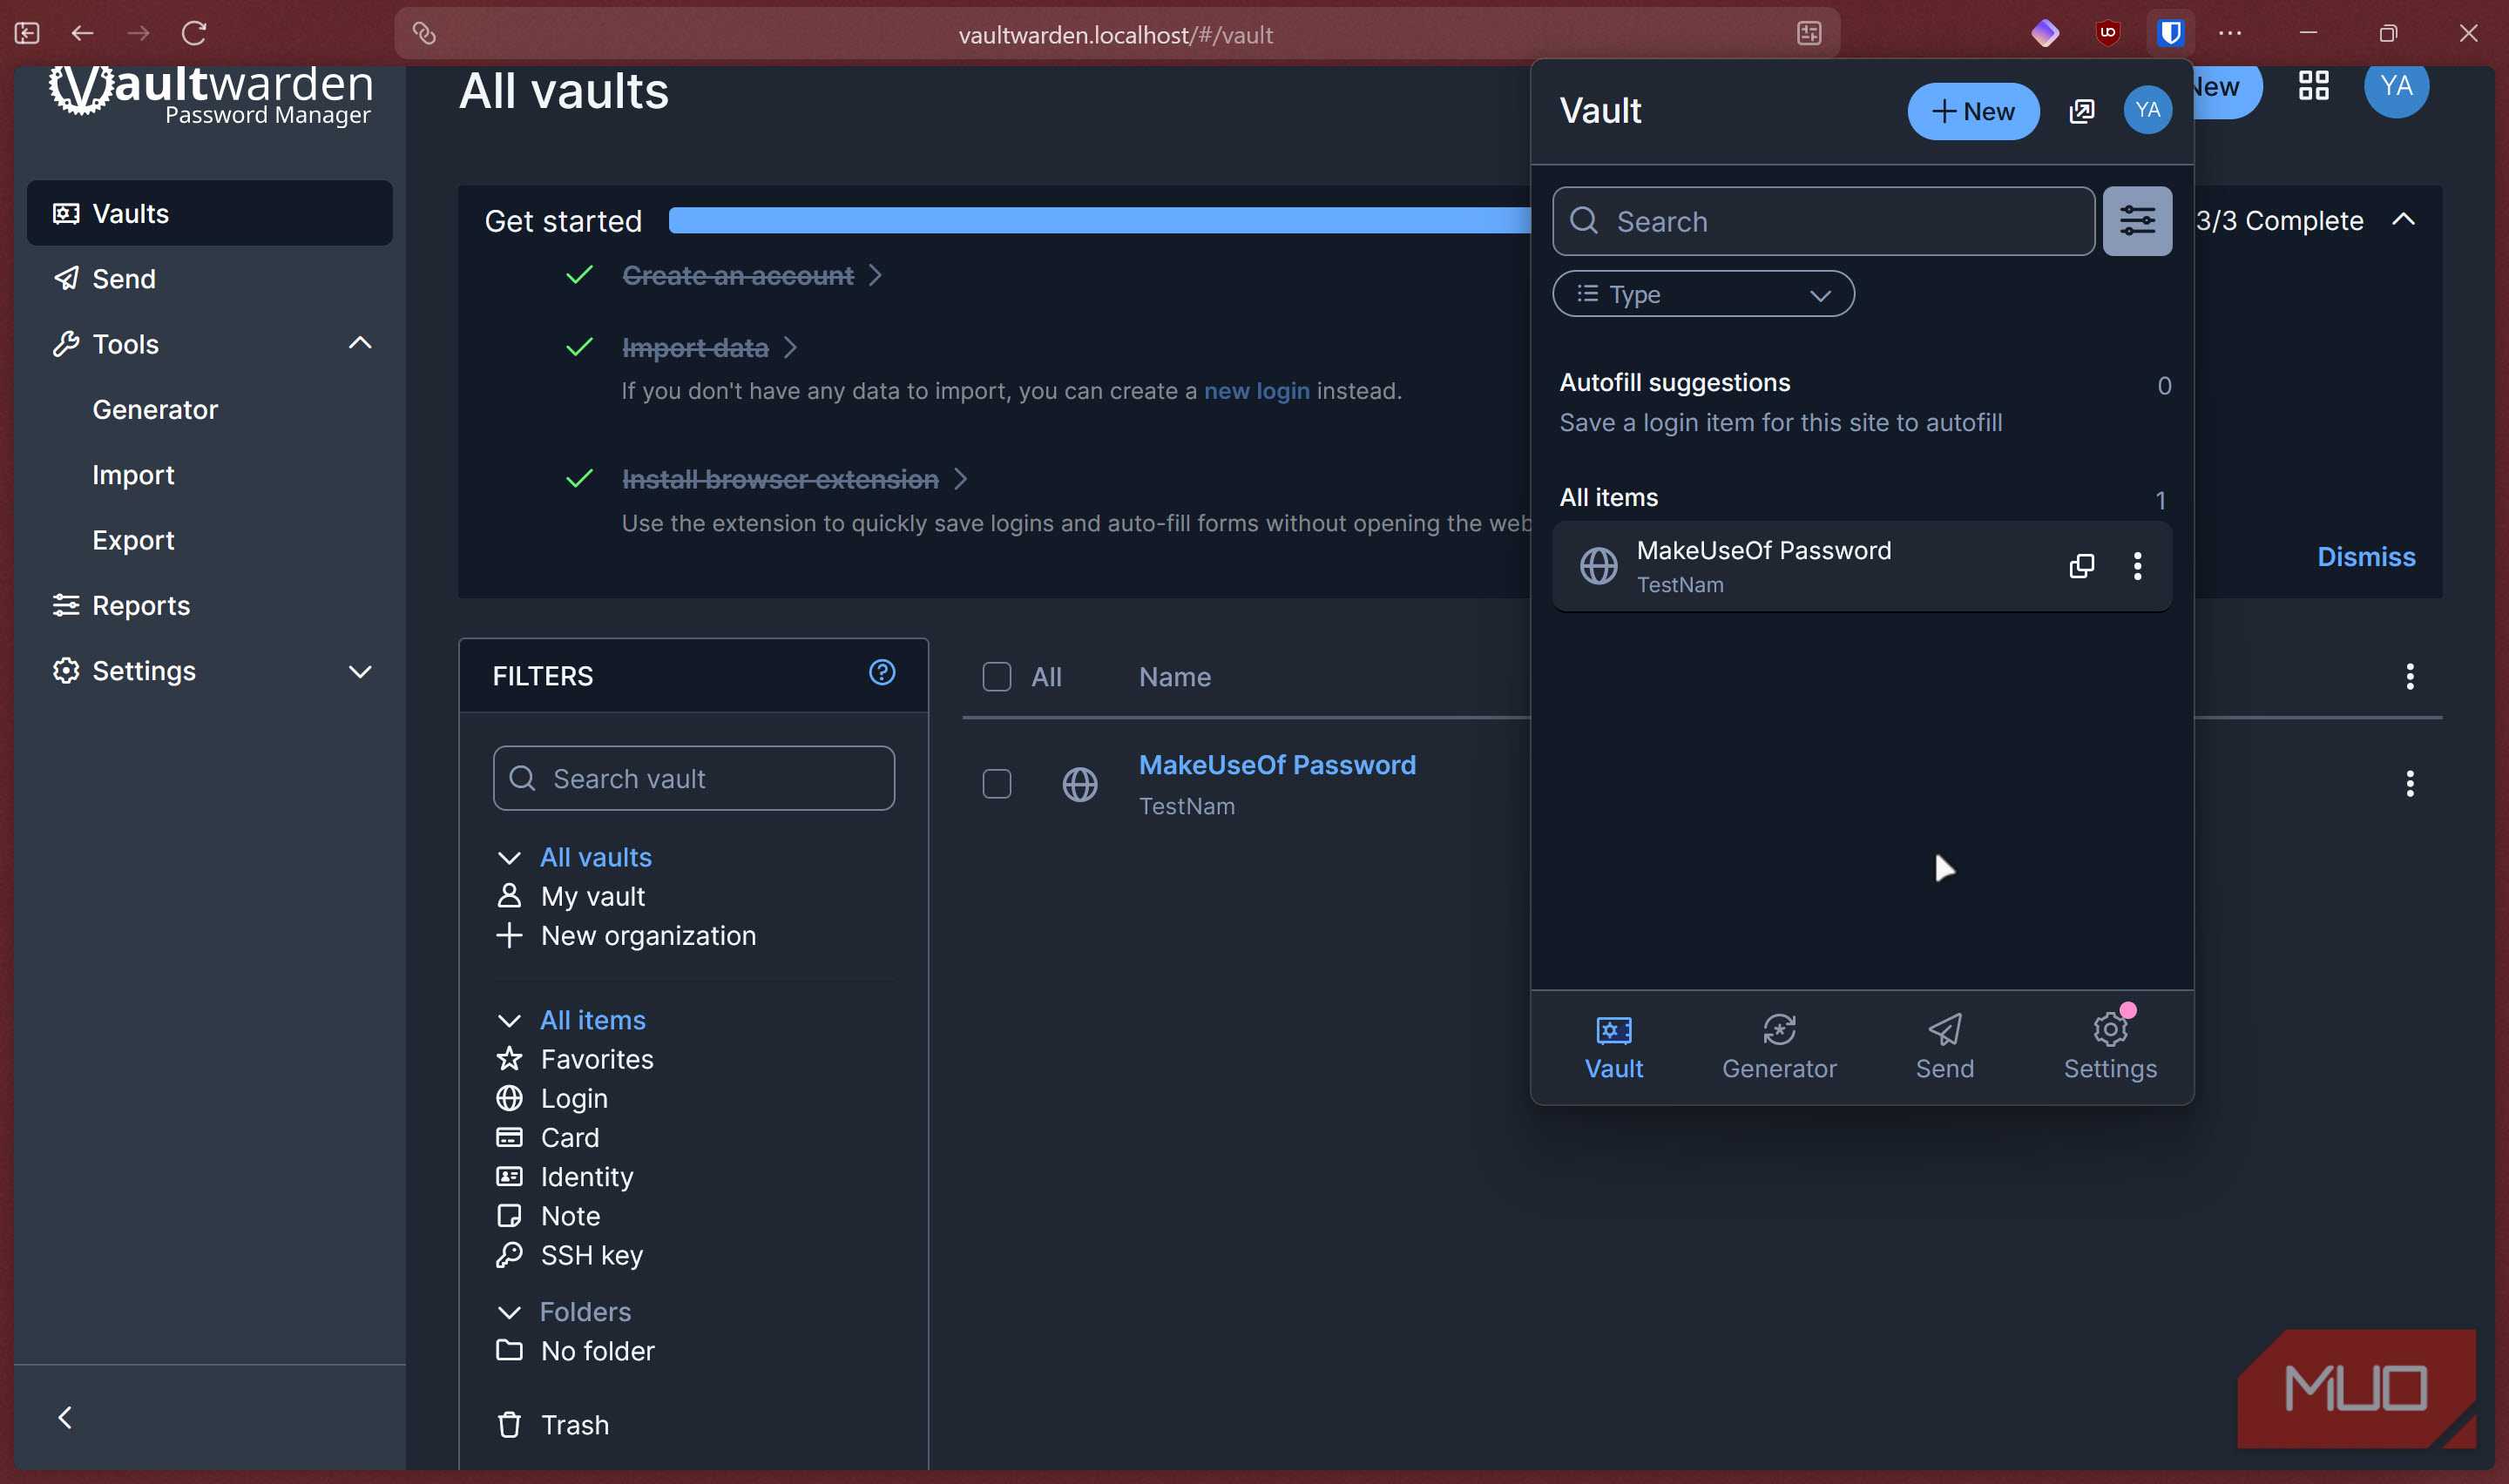
Task: Open the Type filter dropdown in popup
Action: (x=1703, y=294)
